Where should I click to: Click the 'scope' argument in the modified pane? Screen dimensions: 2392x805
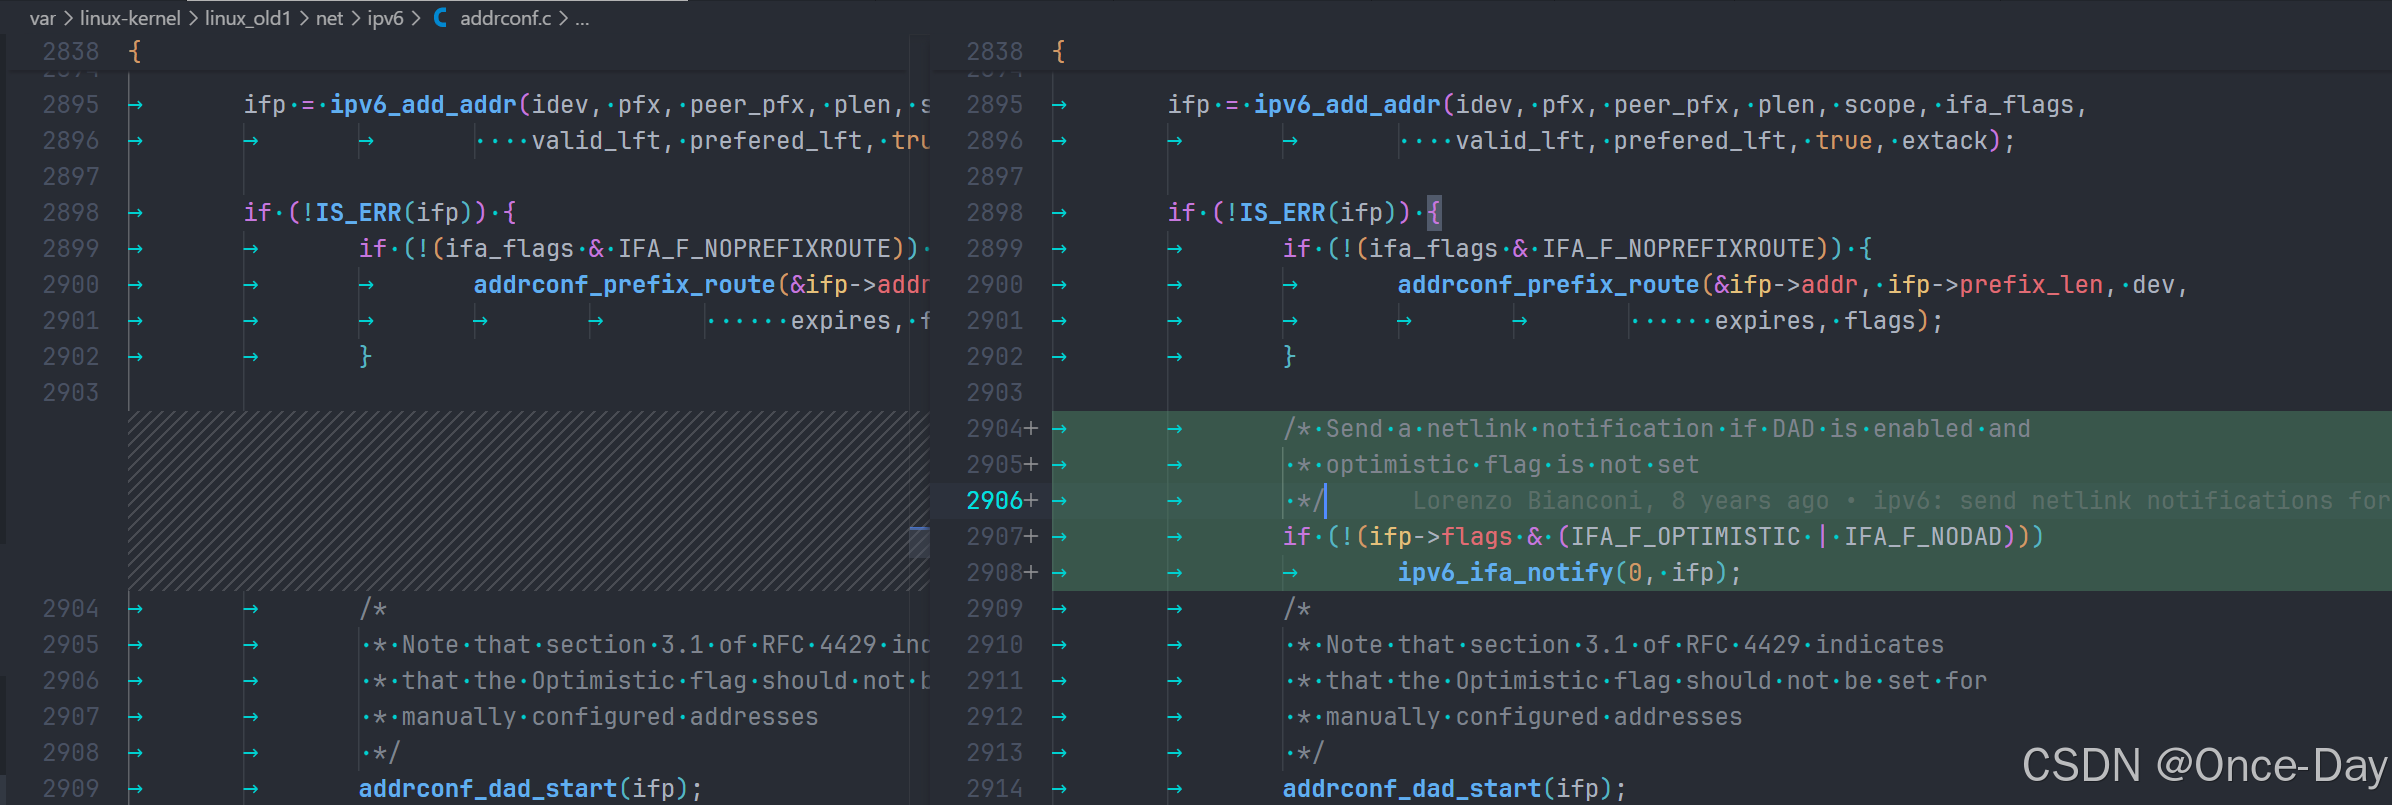(x=1880, y=105)
